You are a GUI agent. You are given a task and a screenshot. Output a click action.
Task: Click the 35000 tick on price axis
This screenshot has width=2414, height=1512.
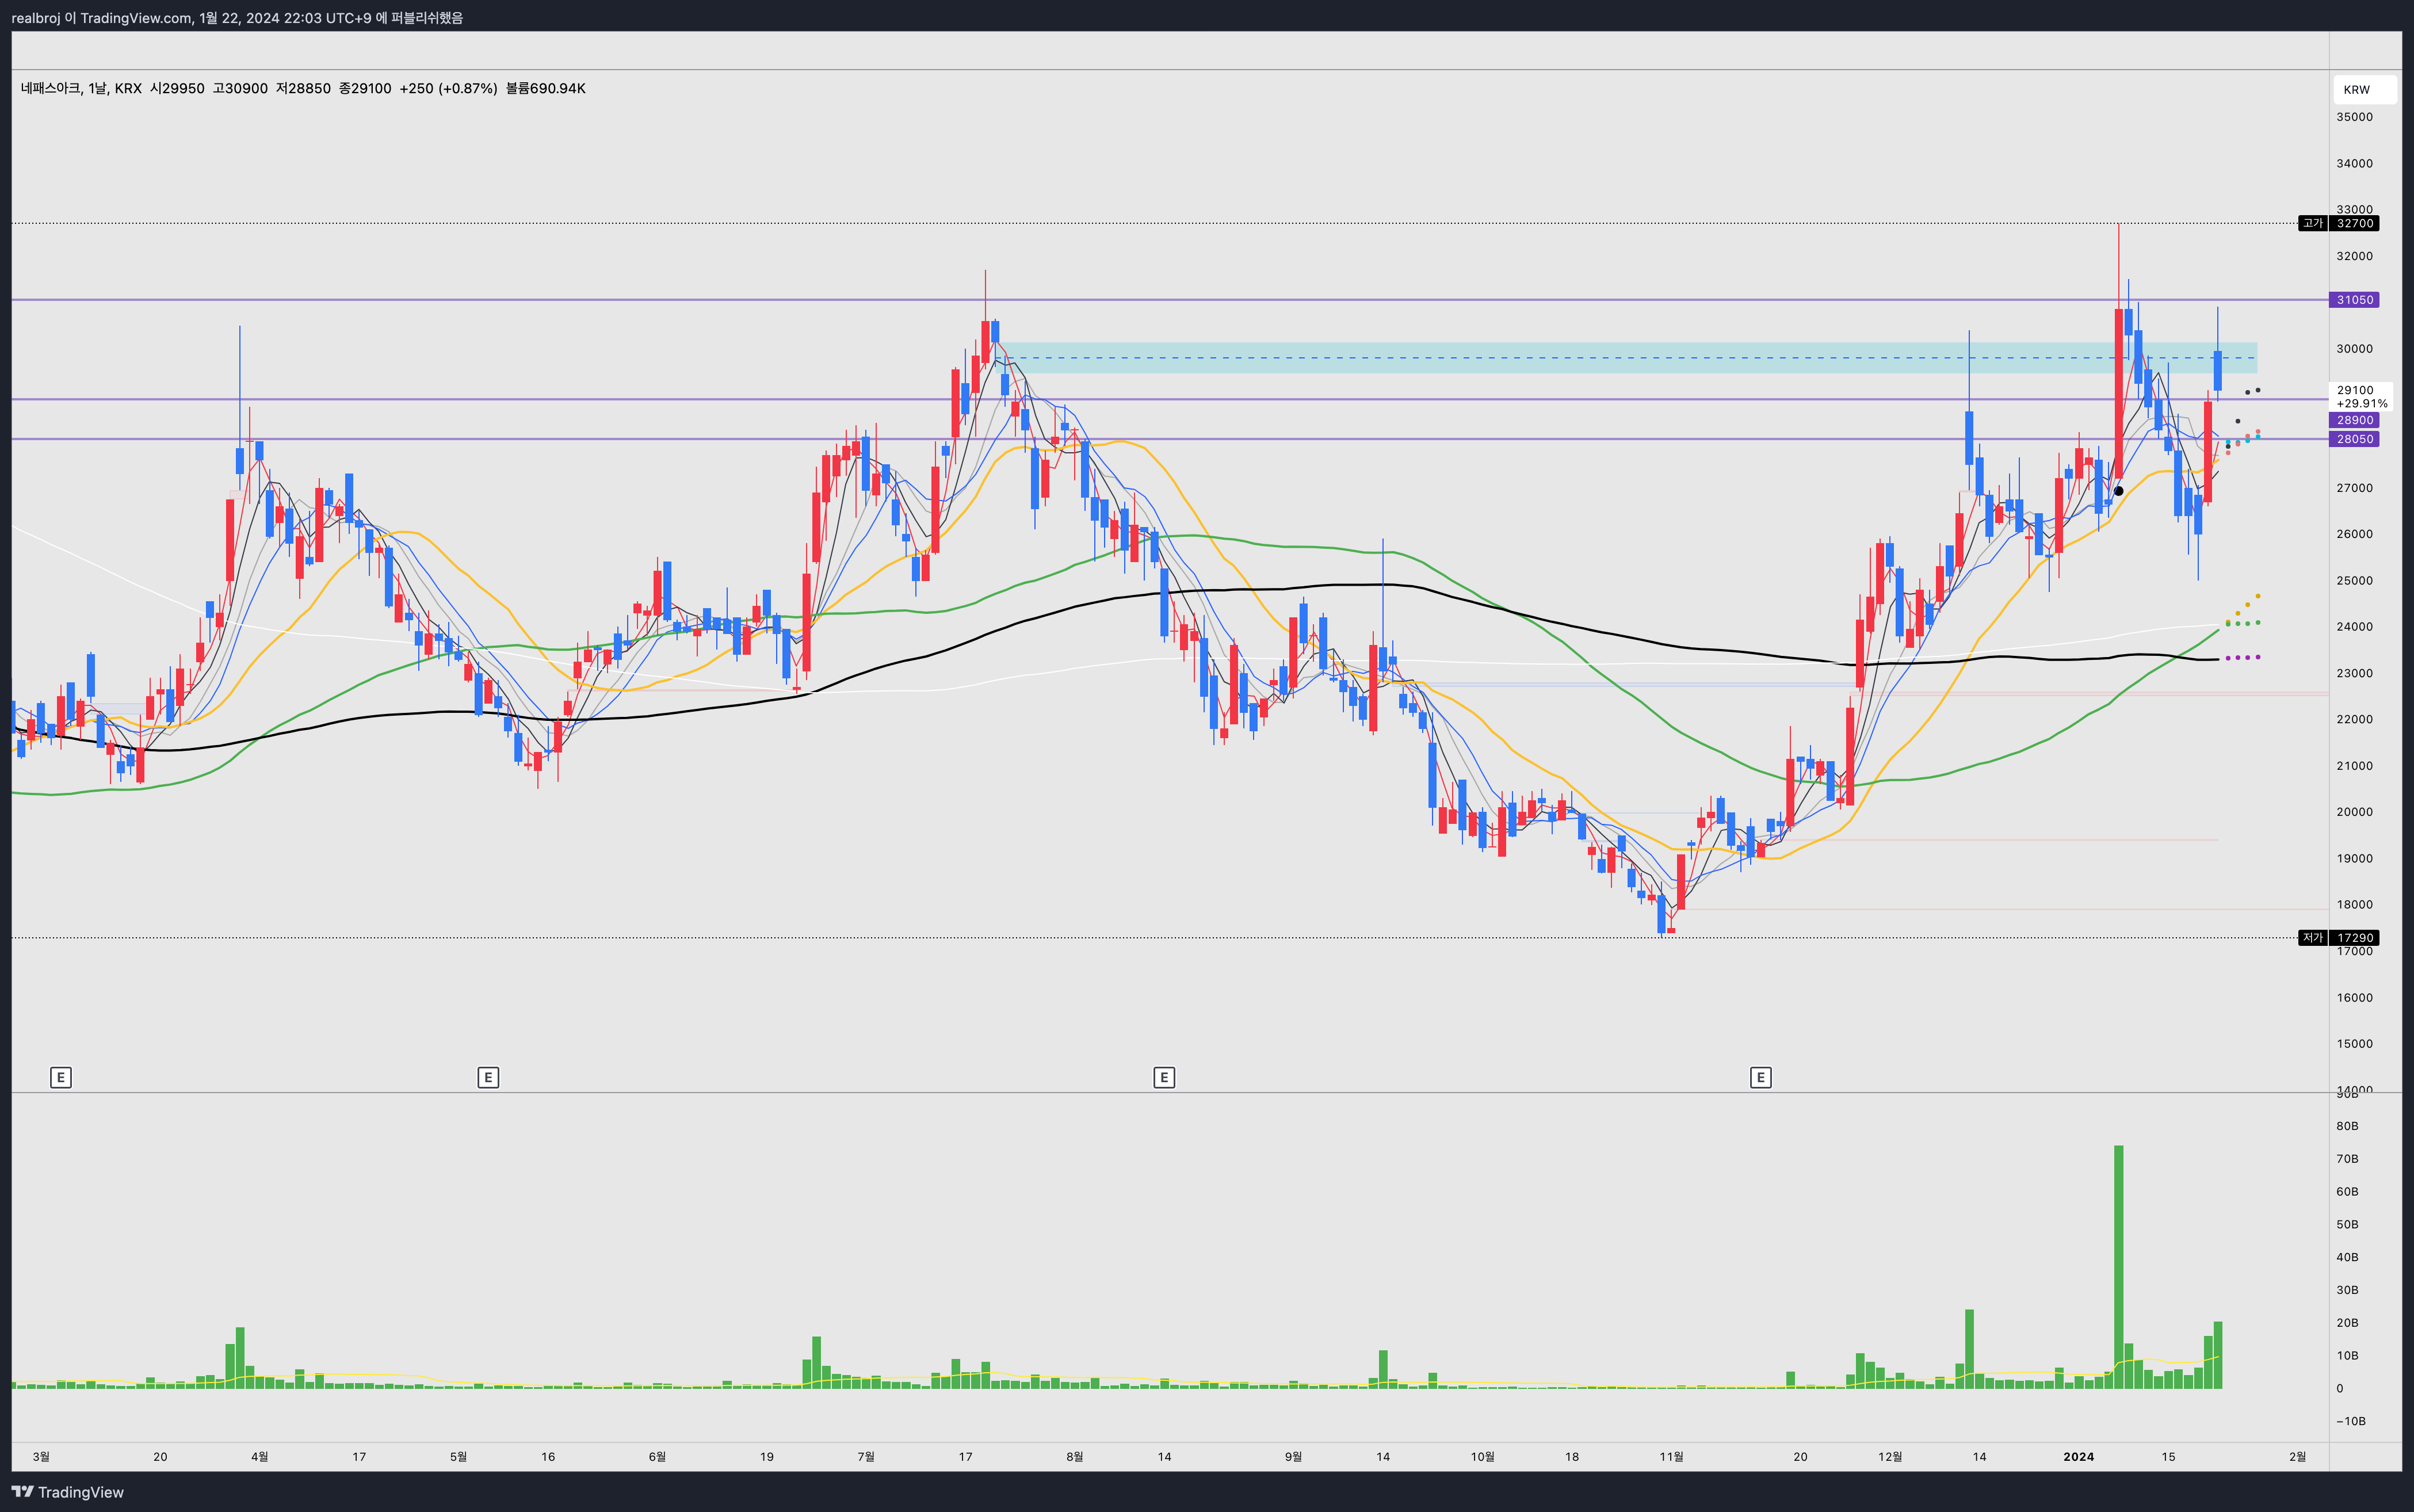(x=2354, y=117)
